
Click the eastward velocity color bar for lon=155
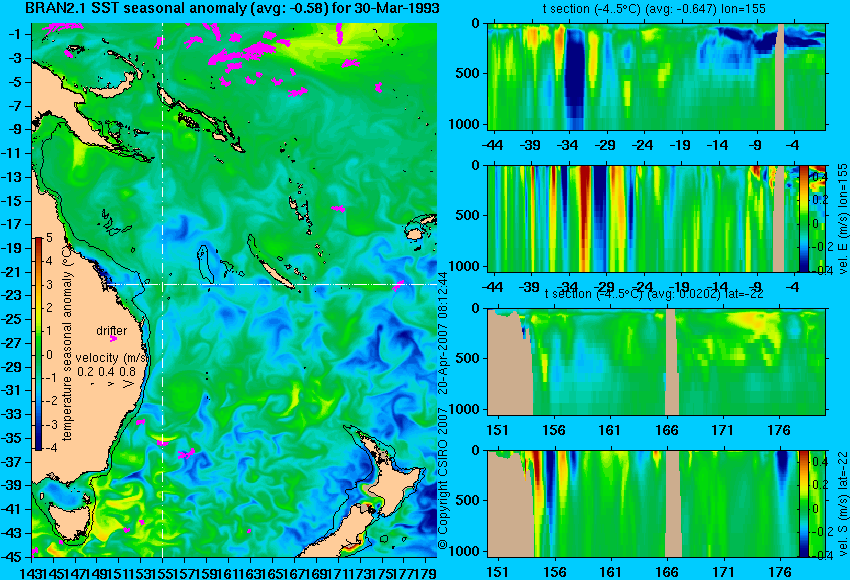tap(803, 219)
